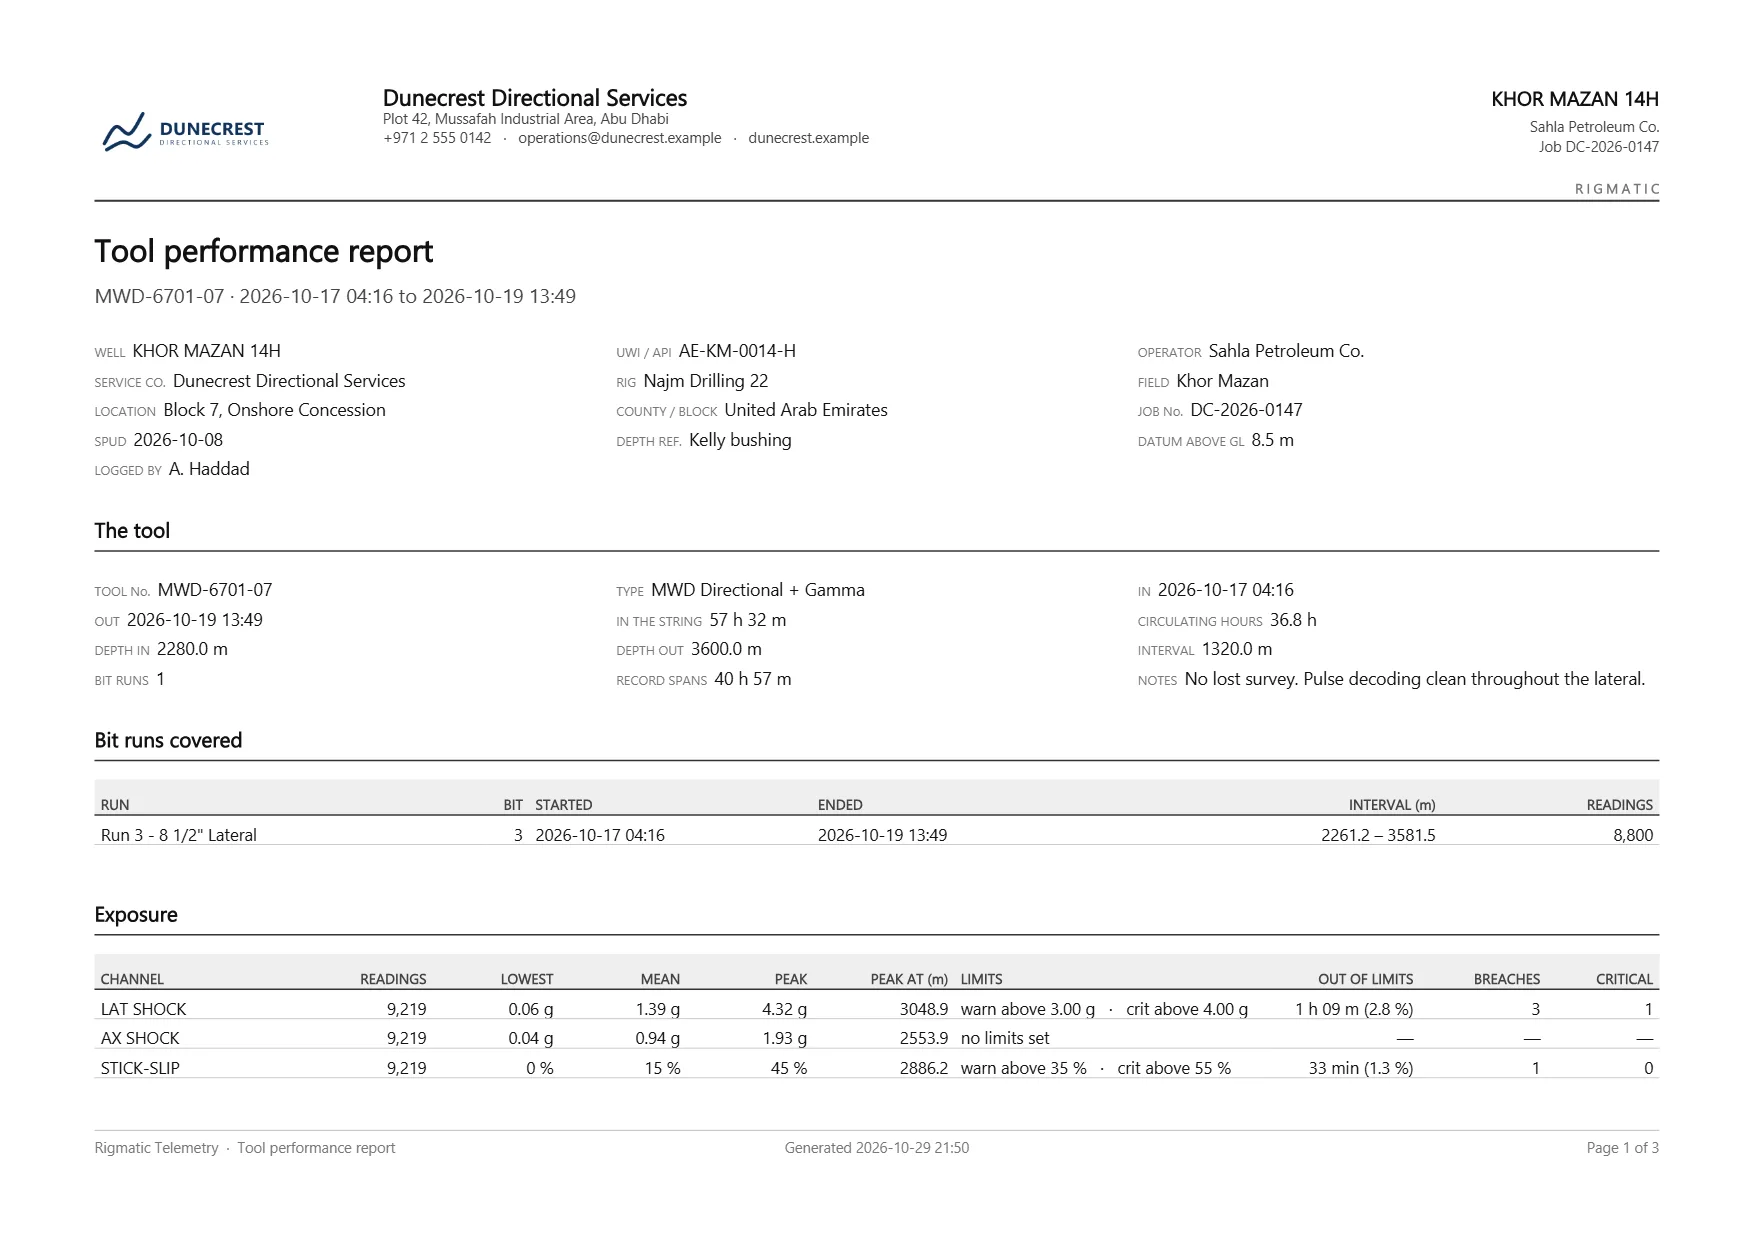1754x1239 pixels.
Task: Click the datum value 8.5 m
Action: tap(1272, 440)
